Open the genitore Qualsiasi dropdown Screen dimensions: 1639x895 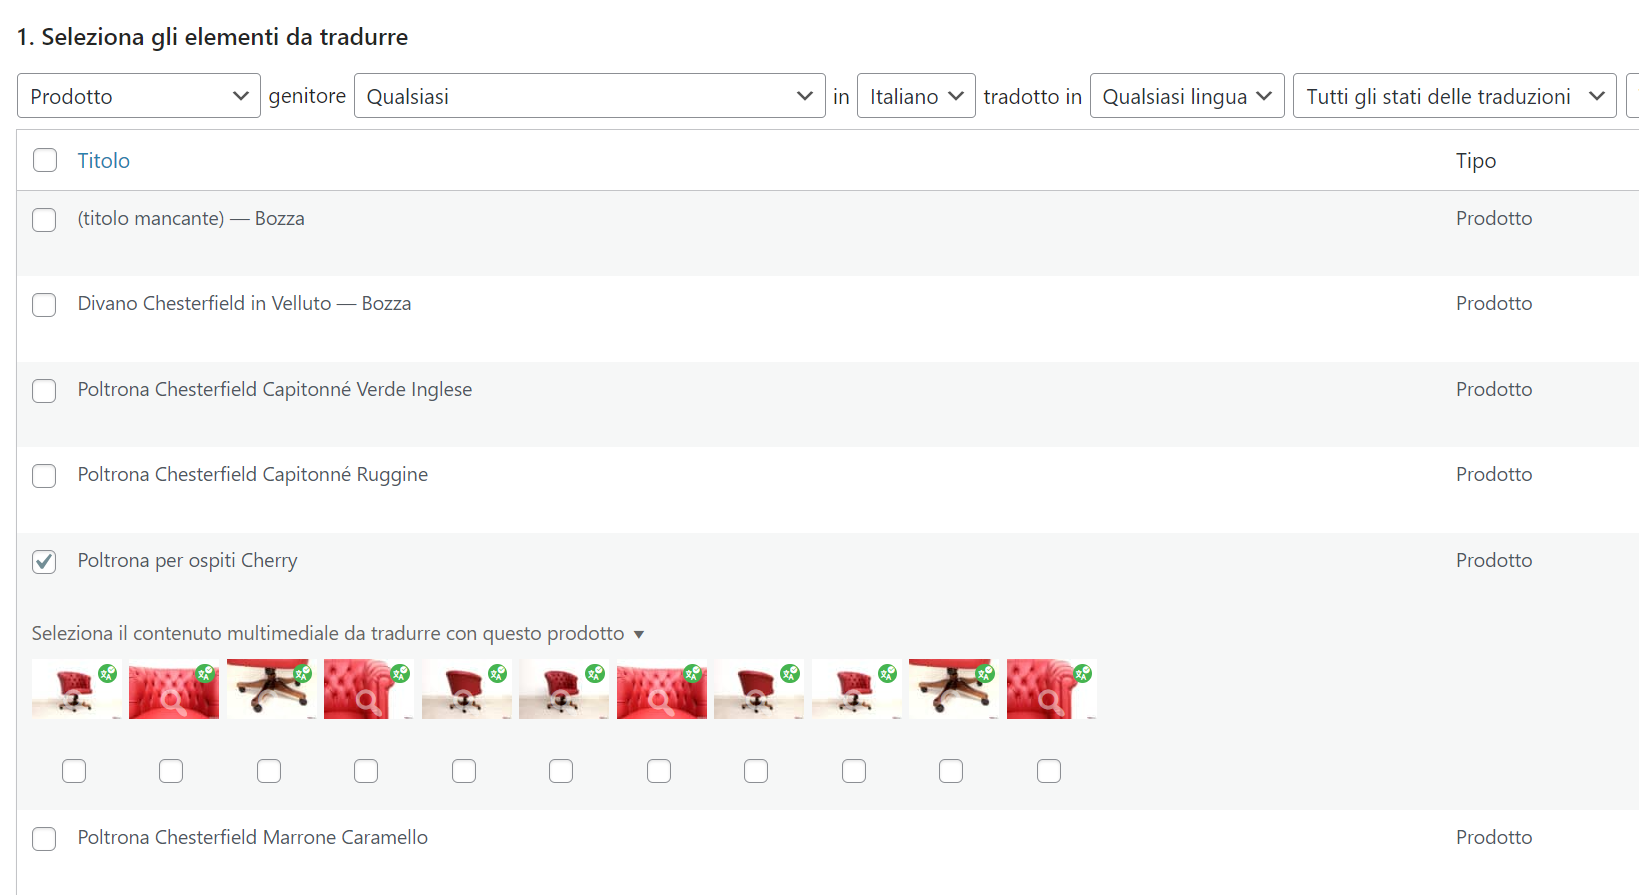[x=590, y=96]
